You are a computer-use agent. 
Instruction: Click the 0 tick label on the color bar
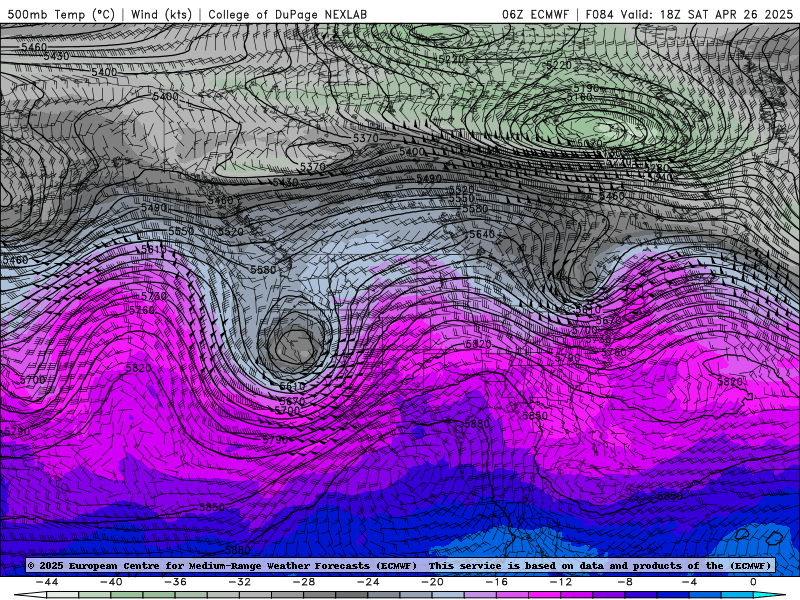754,582
